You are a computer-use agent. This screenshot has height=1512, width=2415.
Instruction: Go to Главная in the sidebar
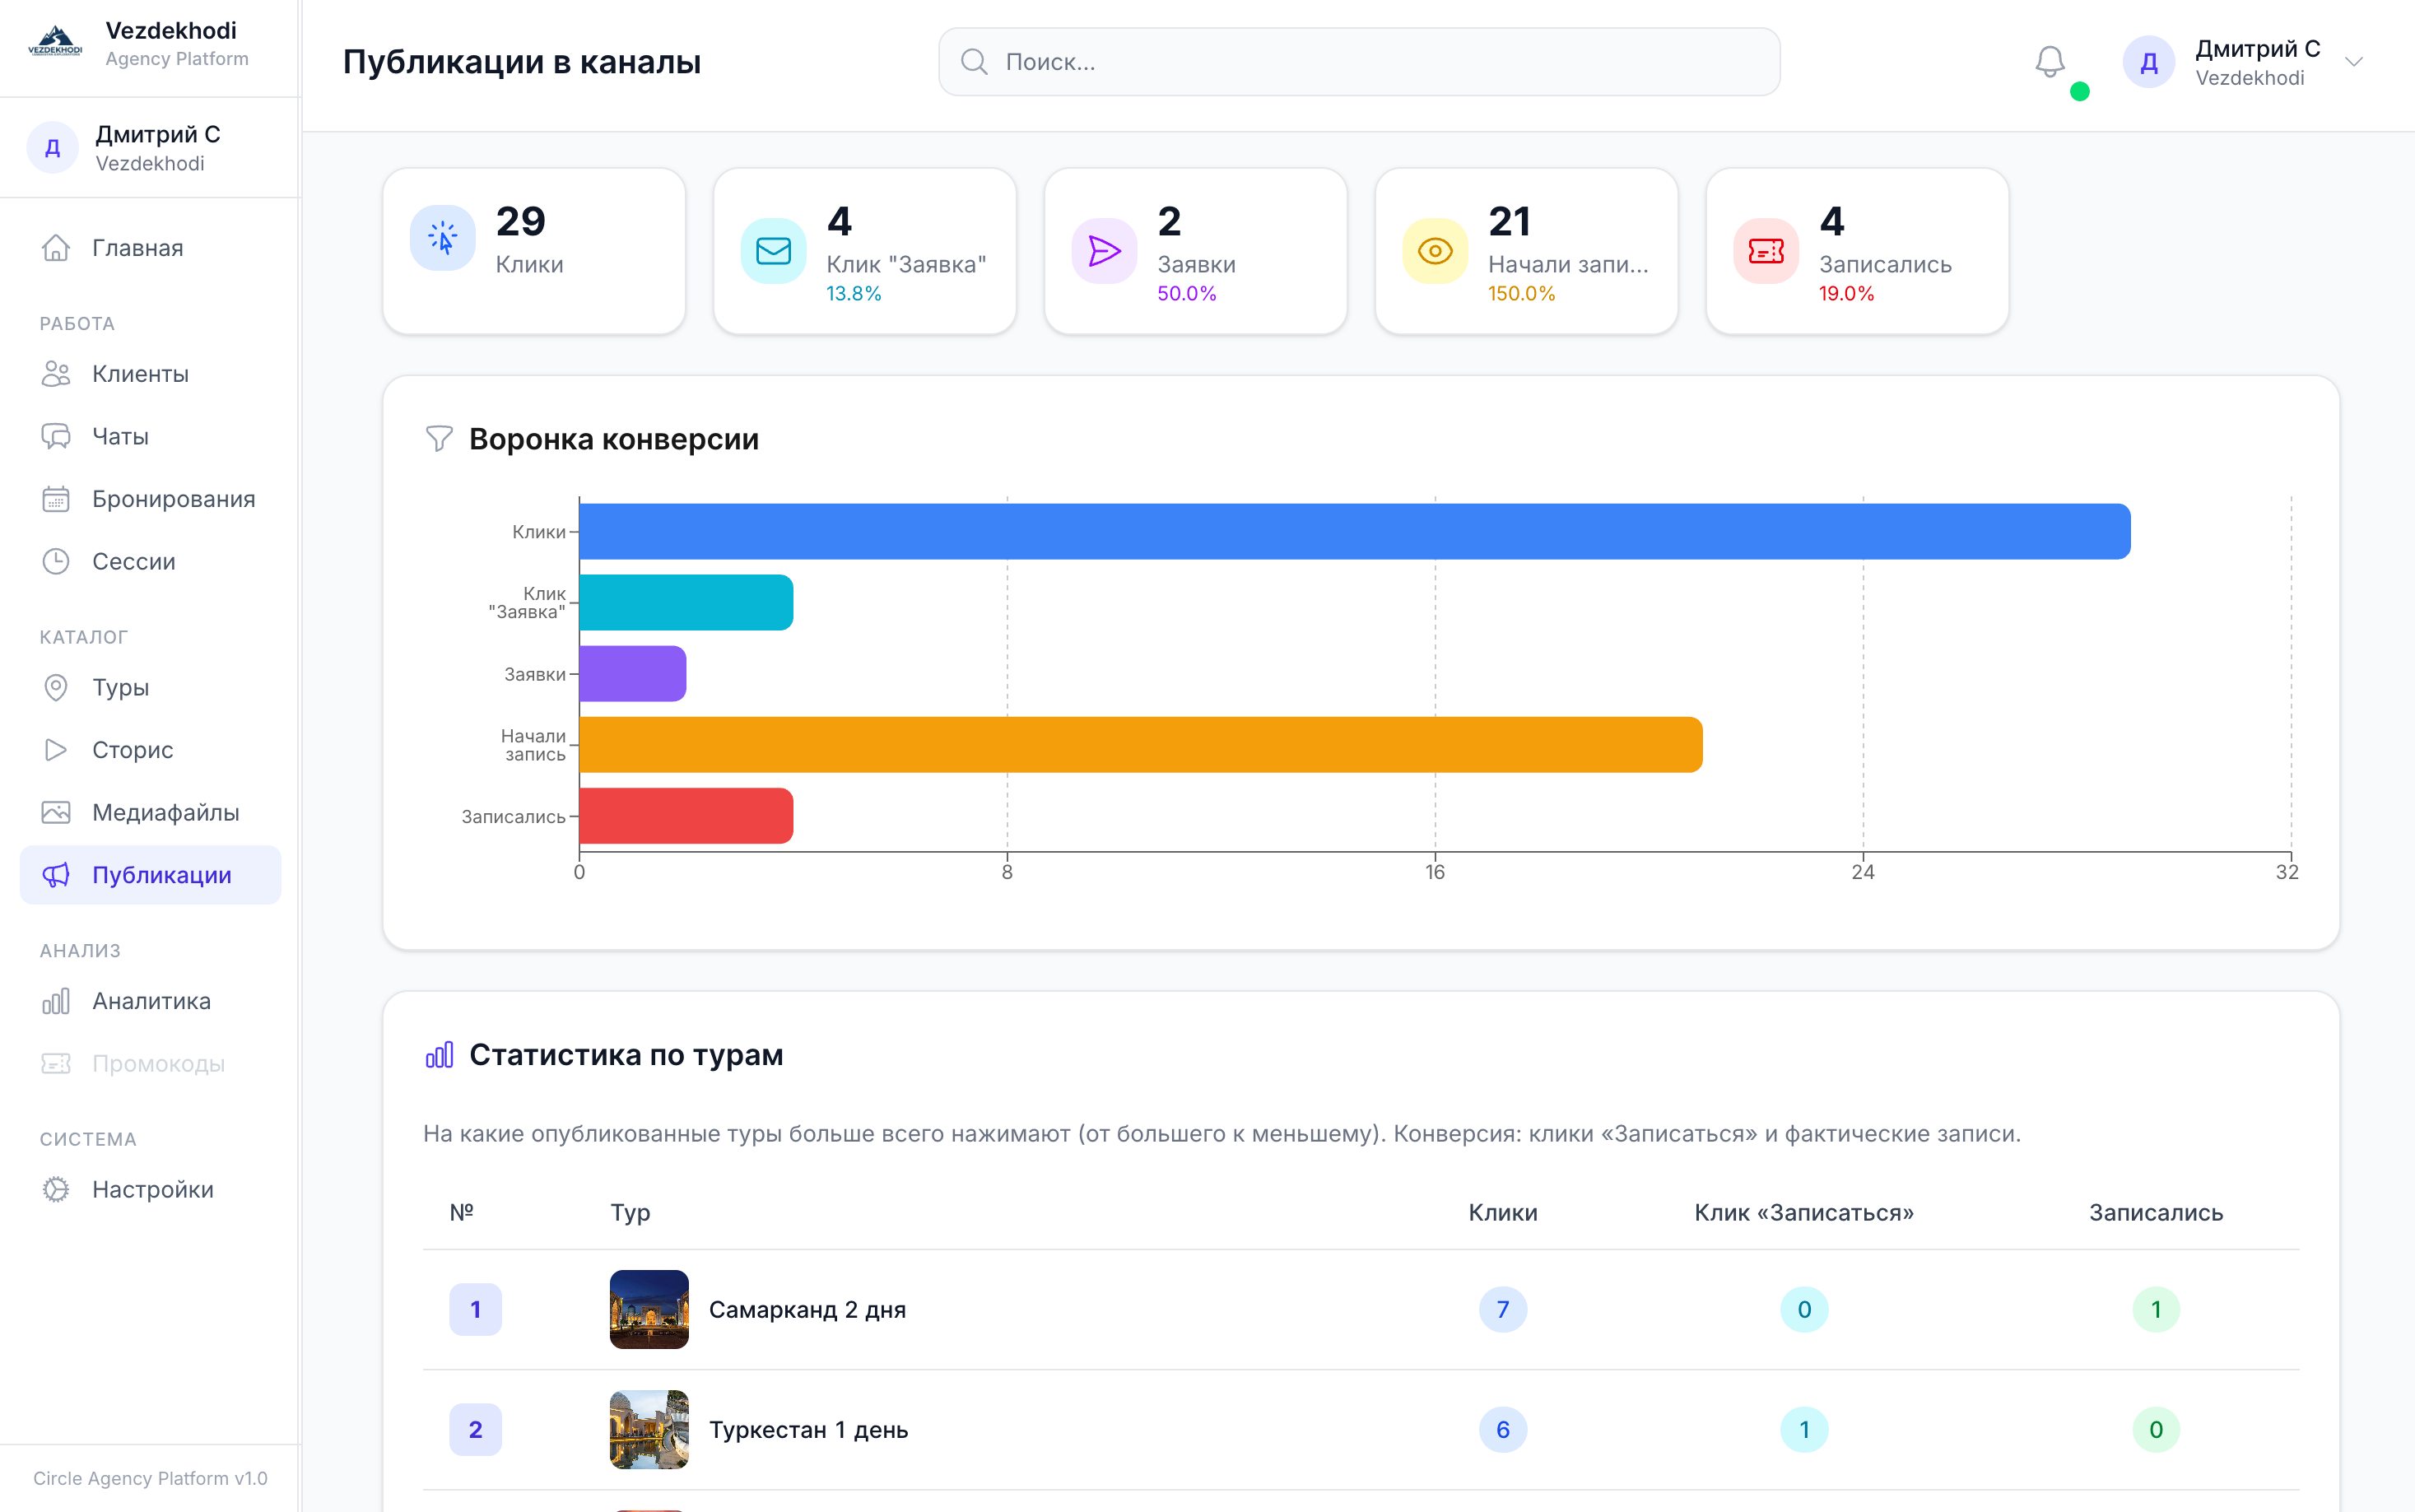click(150, 248)
